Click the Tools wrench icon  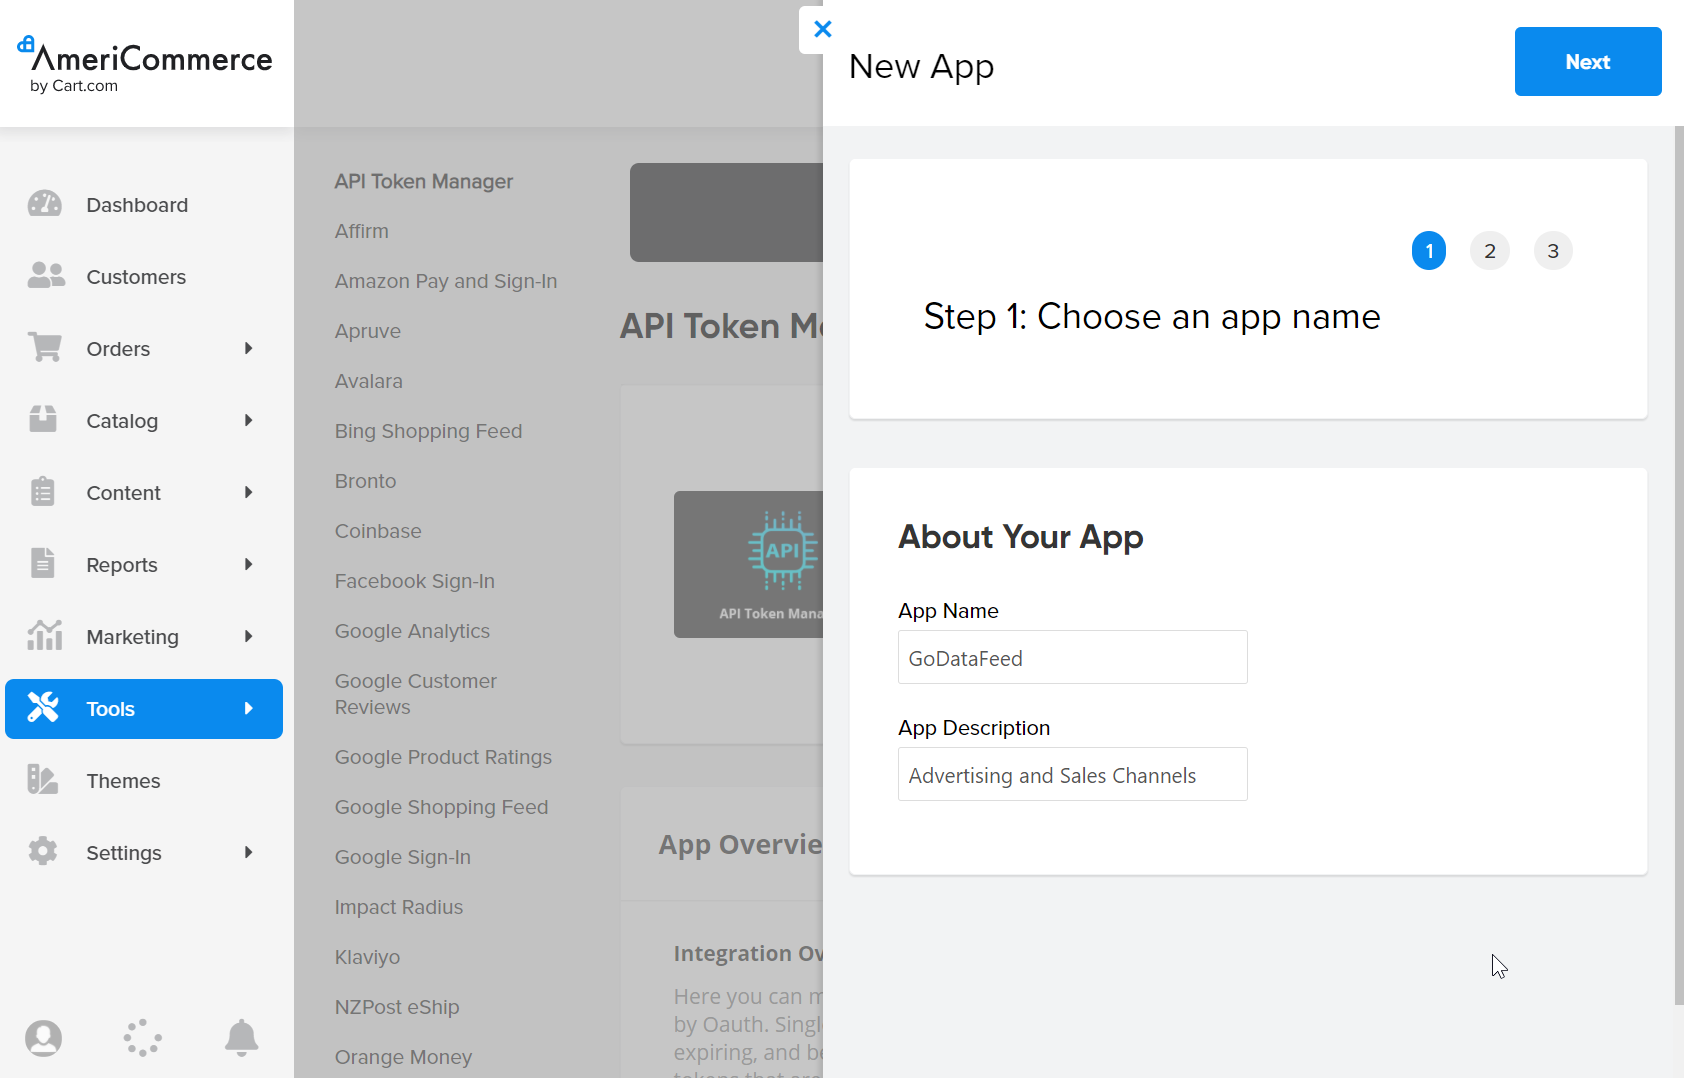[x=43, y=708]
